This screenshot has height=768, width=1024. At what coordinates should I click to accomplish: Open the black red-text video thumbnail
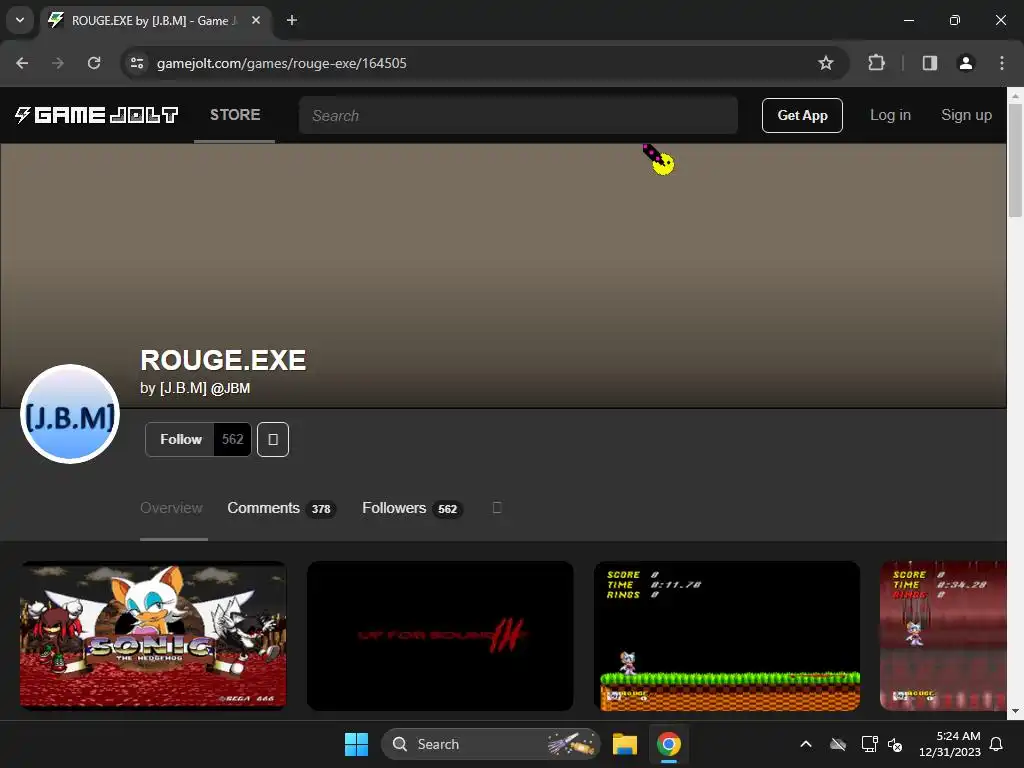(440, 635)
